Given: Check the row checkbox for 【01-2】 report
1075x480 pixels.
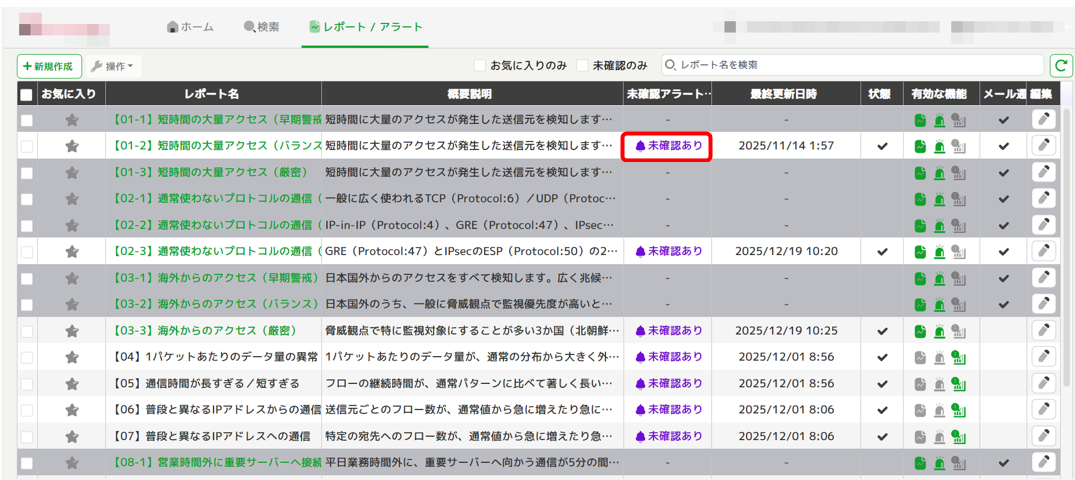Looking at the screenshot, I should [26, 146].
